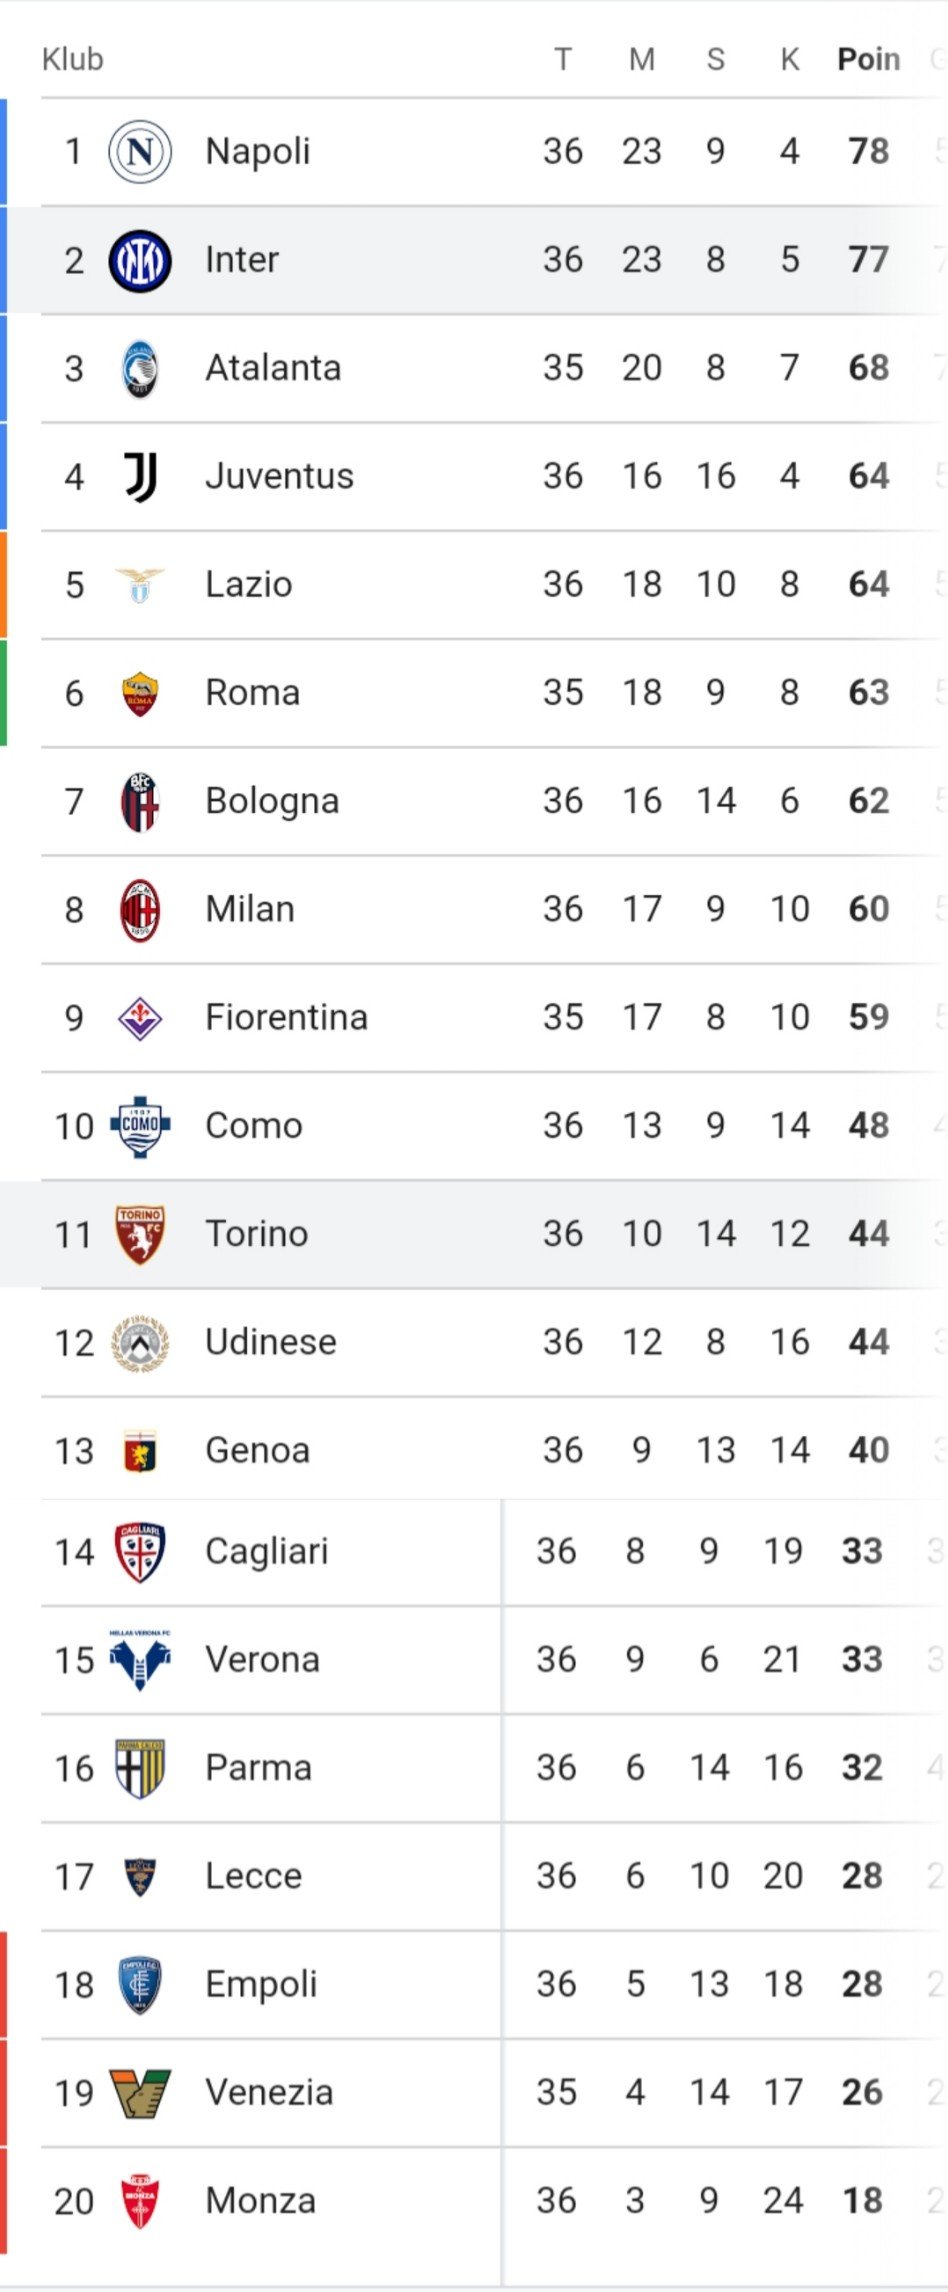Tap the Atalanta club crest

coord(140,369)
